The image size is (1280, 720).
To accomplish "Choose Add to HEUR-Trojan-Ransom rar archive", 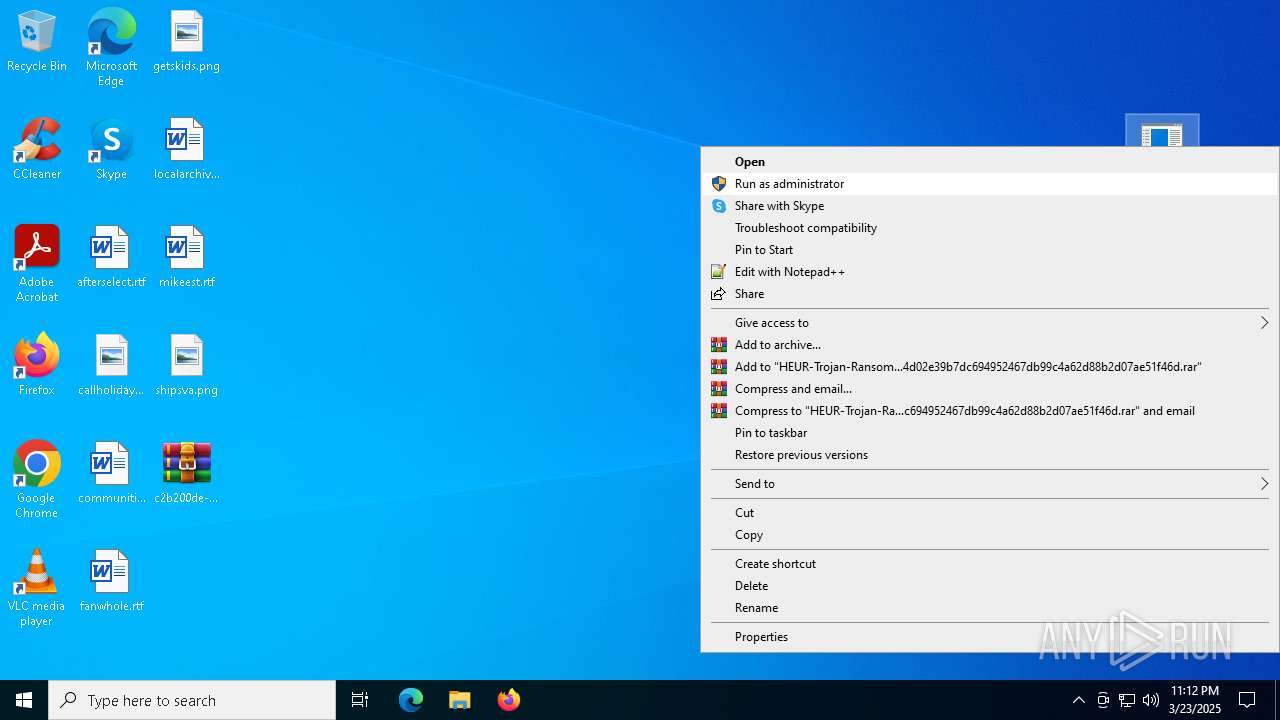I will point(989,367).
